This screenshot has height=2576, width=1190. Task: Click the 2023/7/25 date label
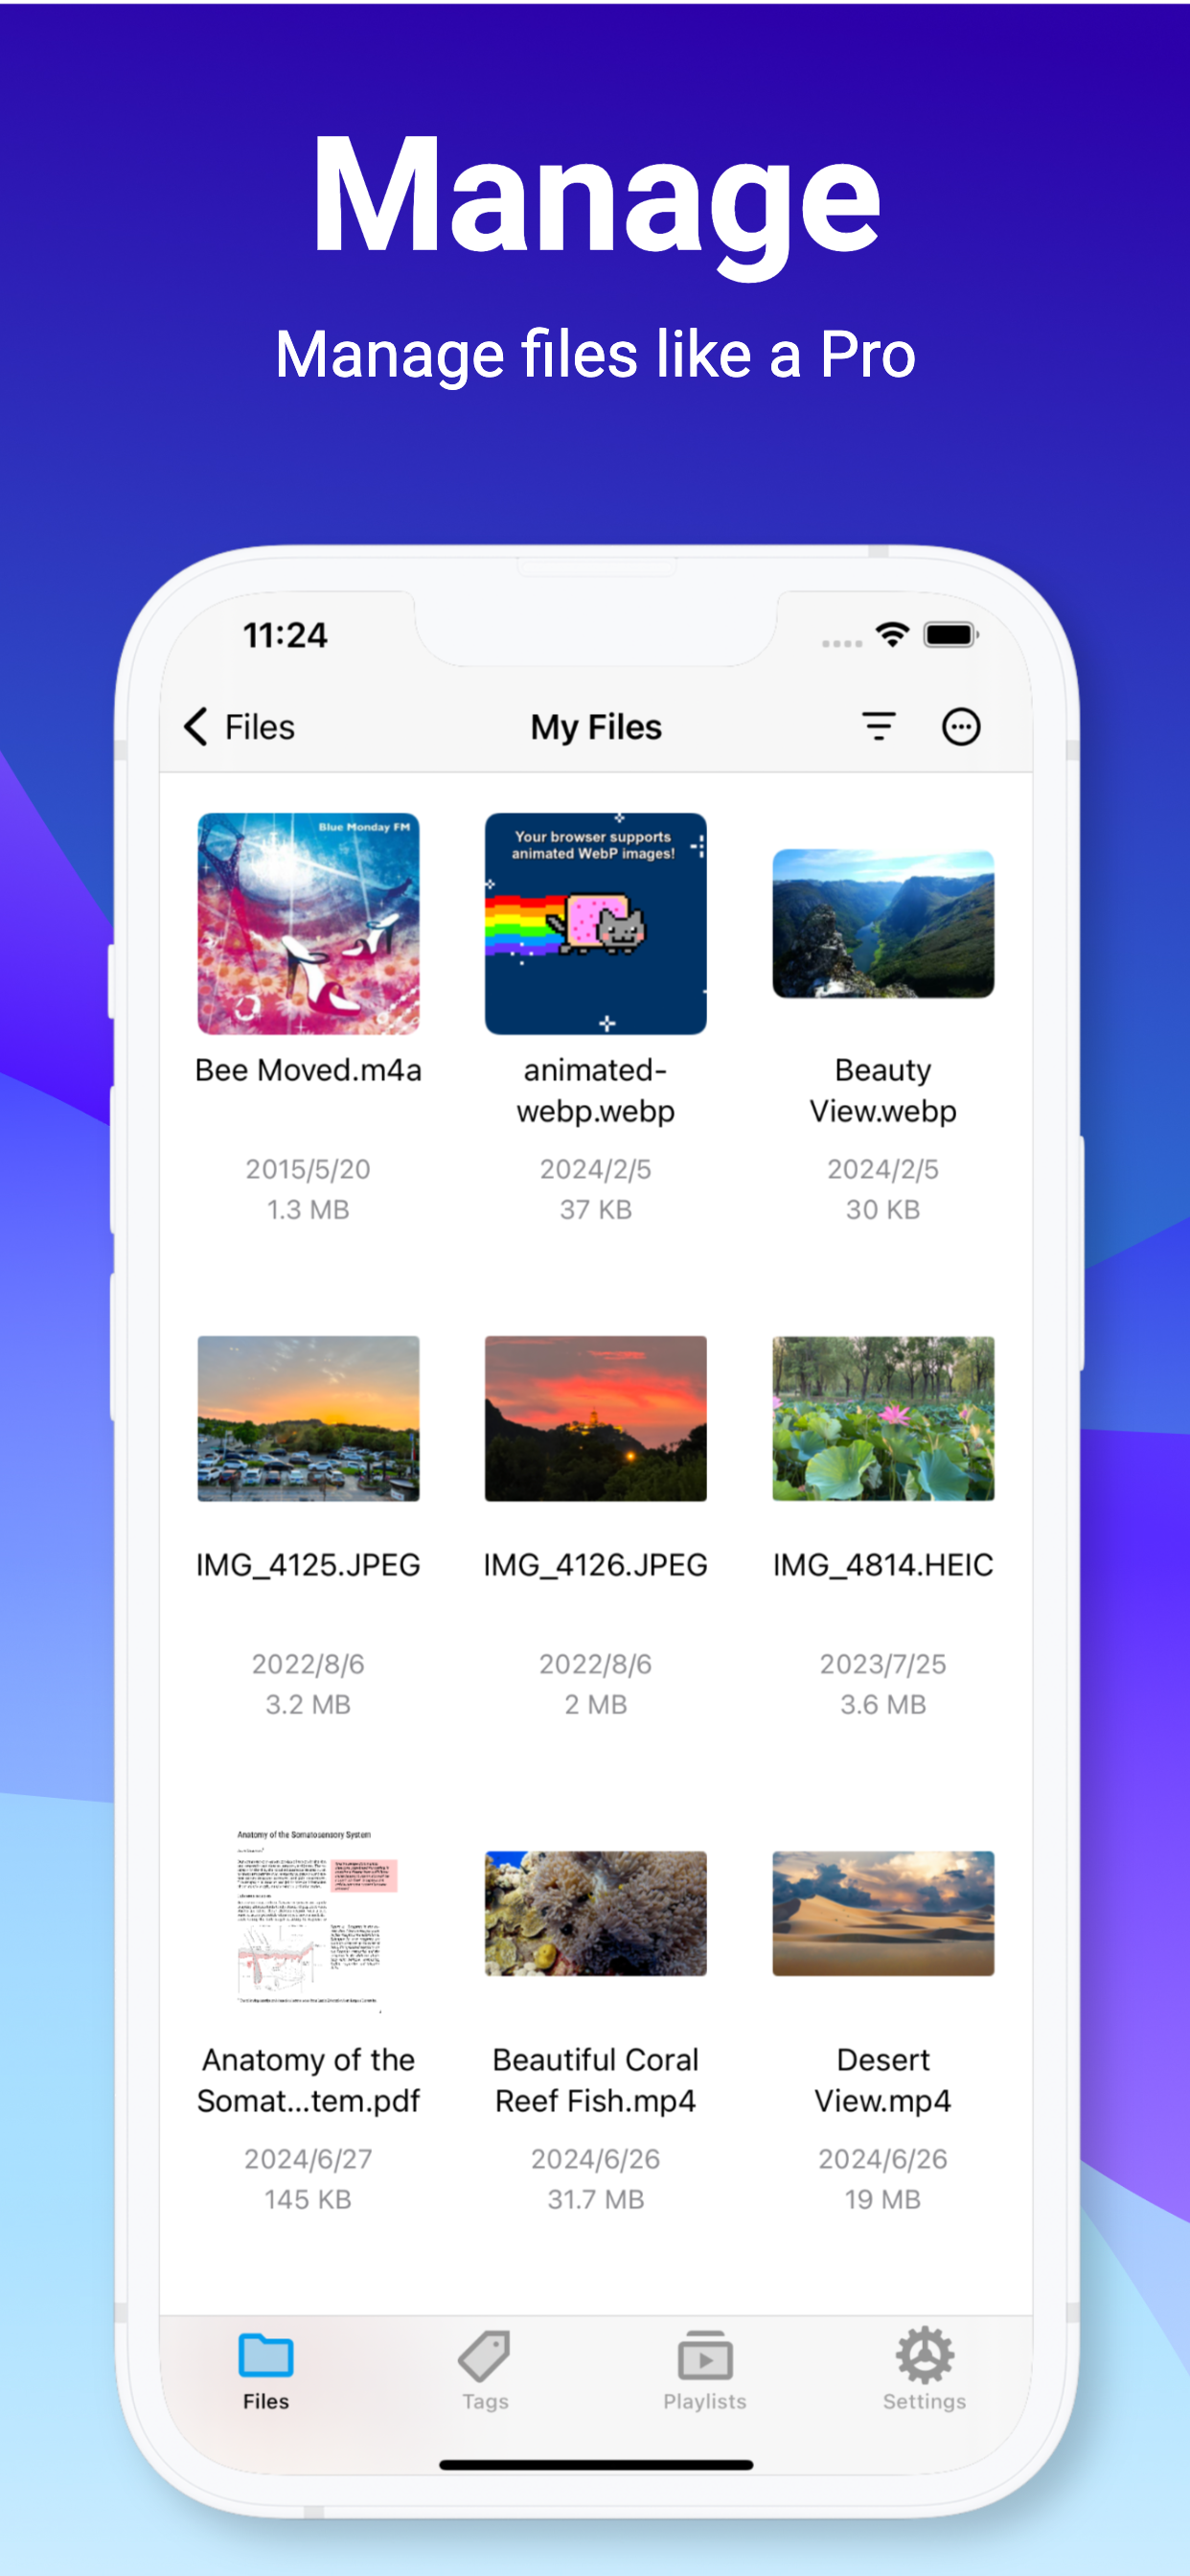click(883, 1664)
